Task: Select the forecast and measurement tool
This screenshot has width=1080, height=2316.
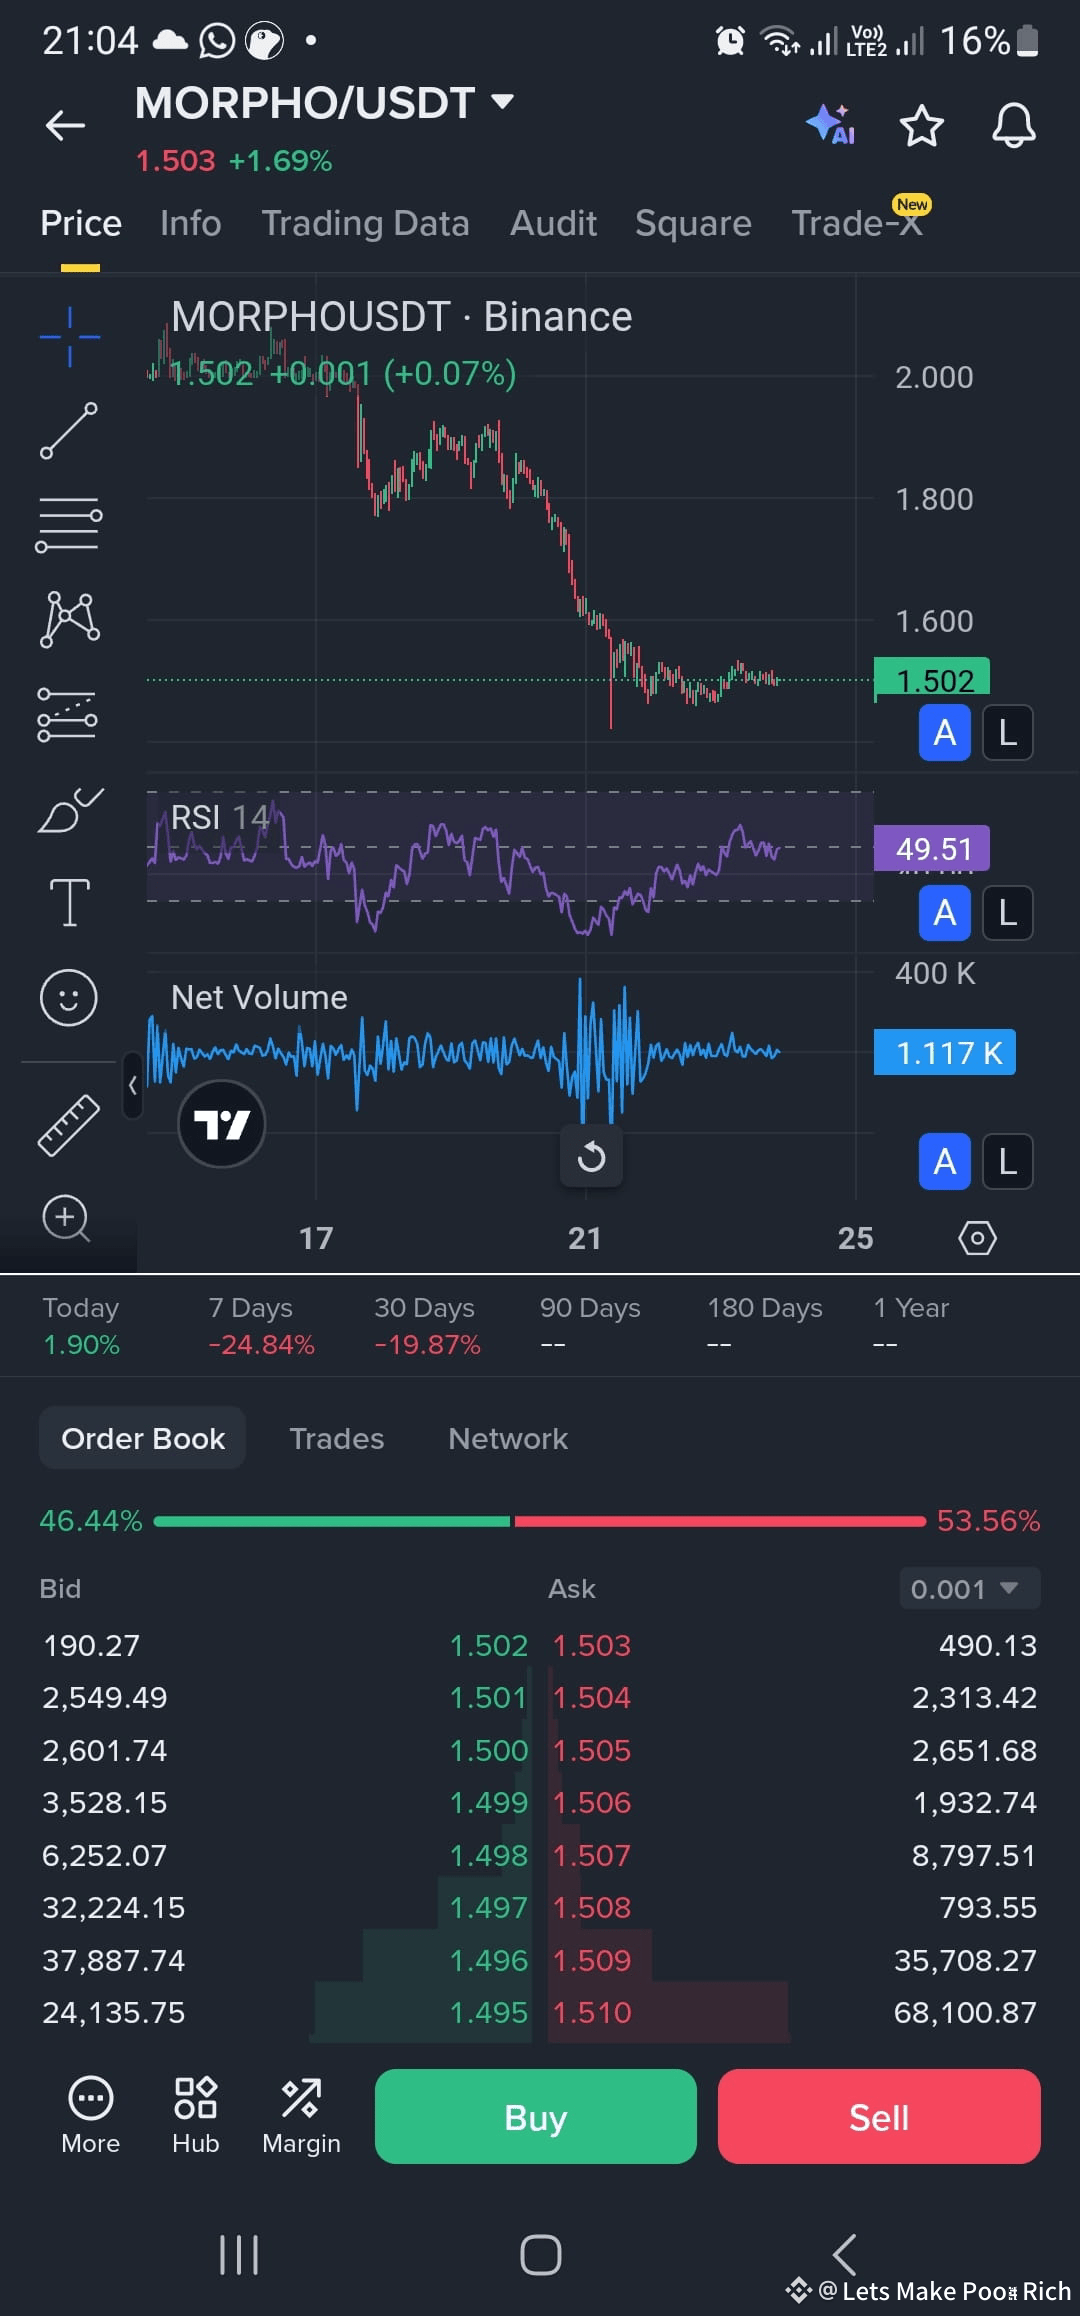Action: tap(67, 714)
